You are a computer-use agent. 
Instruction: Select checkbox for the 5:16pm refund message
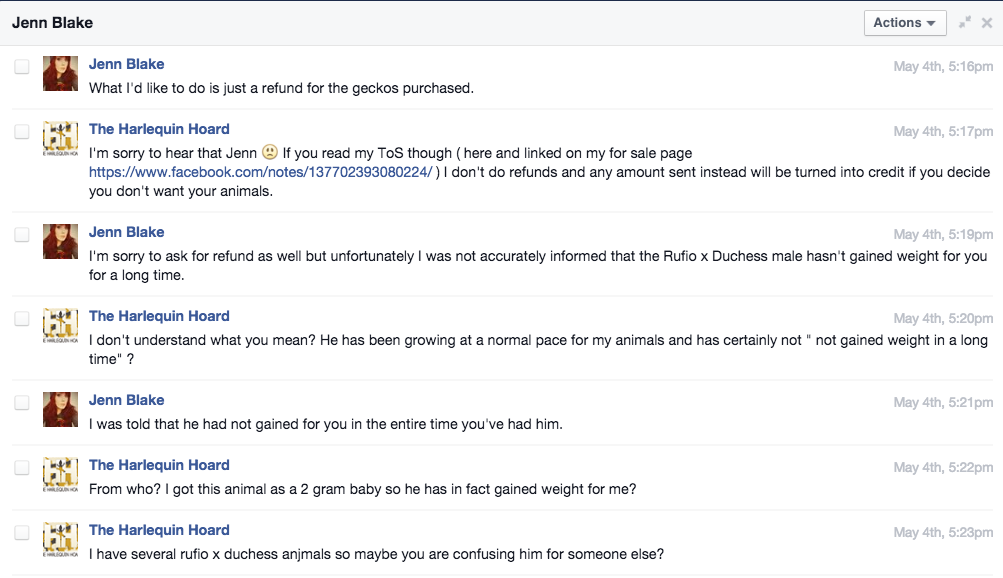click(22, 66)
